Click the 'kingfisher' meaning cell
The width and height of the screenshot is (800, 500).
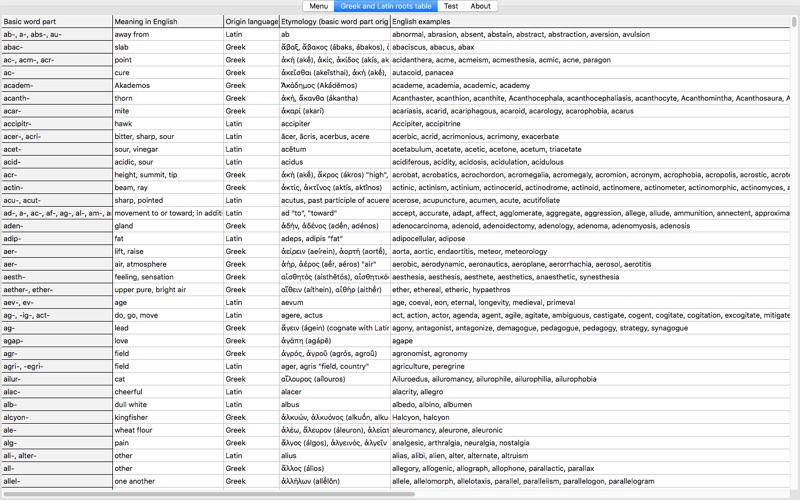(168, 417)
